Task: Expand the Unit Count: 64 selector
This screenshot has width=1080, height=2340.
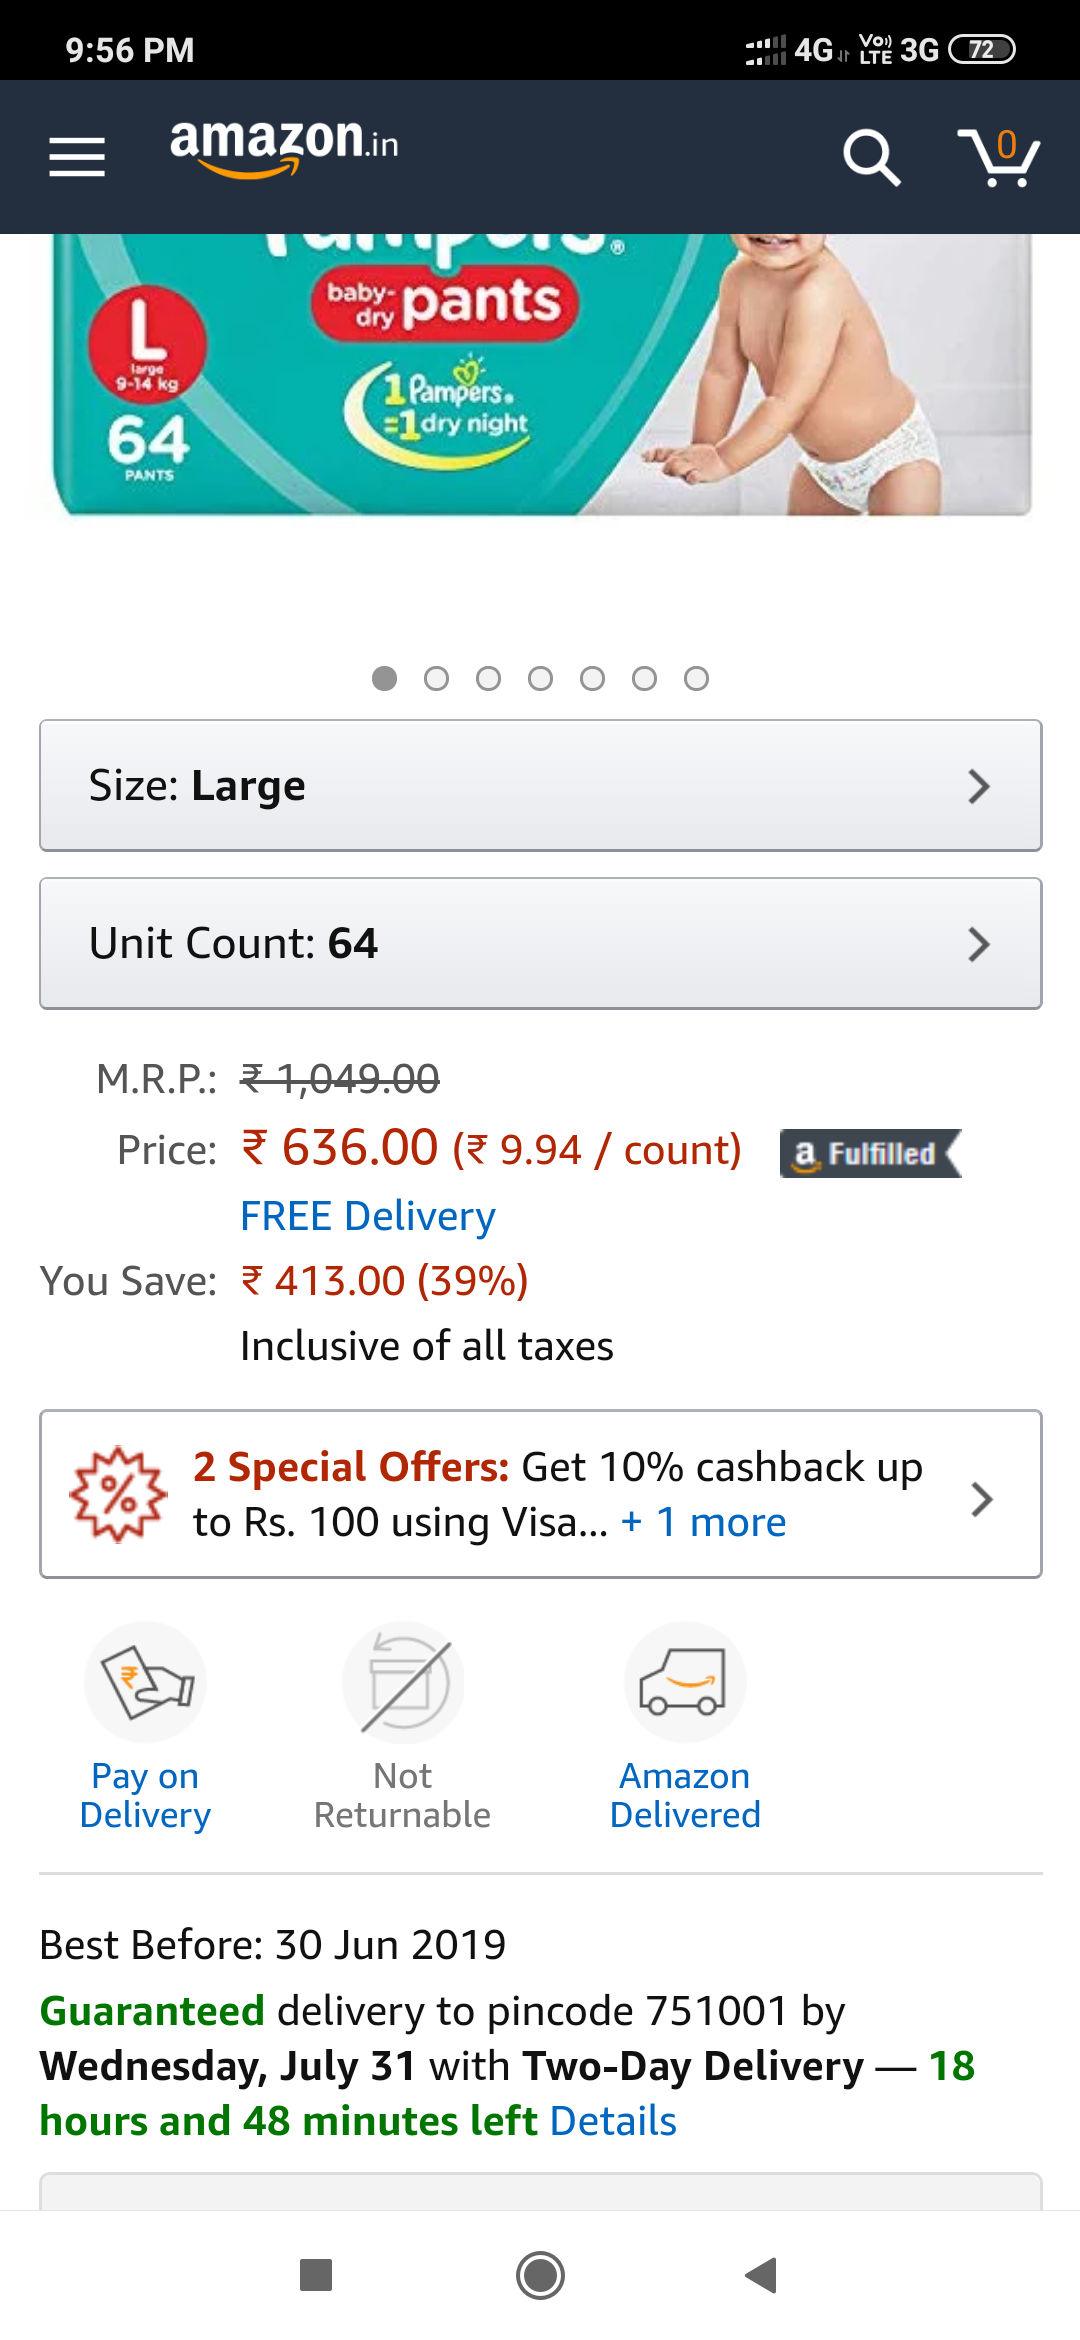Action: (541, 944)
